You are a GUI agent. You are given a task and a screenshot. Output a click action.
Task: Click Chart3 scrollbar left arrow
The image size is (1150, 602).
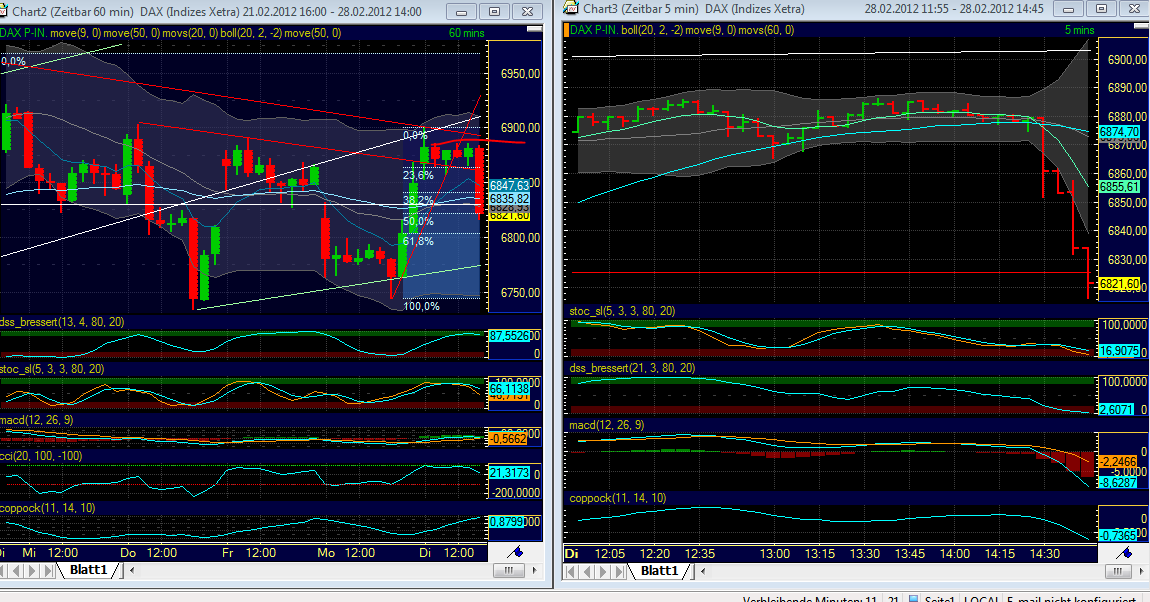tap(703, 570)
